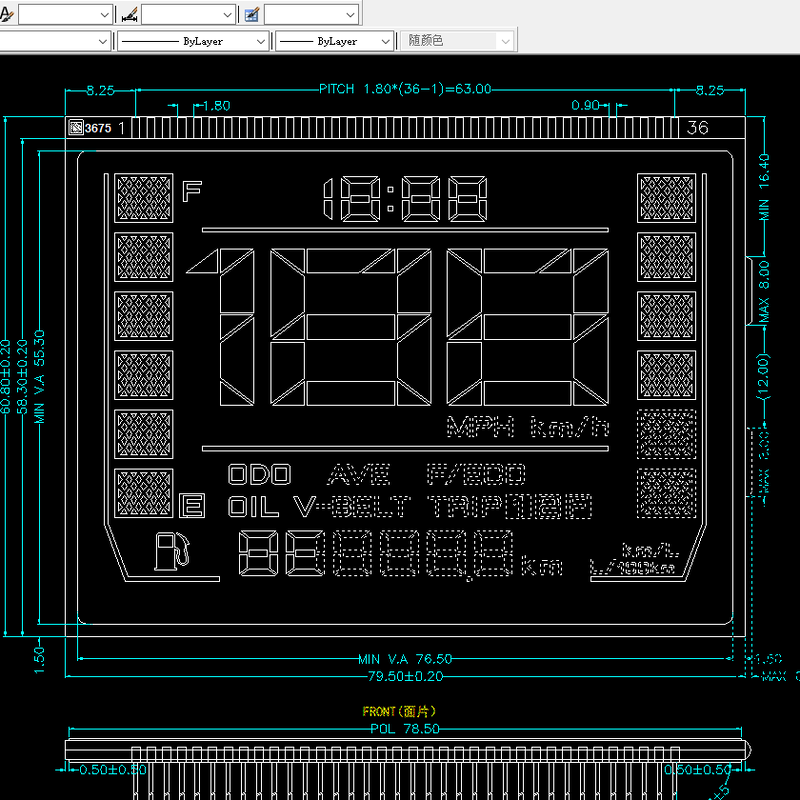Click the MIN V.A 76.50 dimension text
This screenshot has height=800, width=800.
(405, 659)
